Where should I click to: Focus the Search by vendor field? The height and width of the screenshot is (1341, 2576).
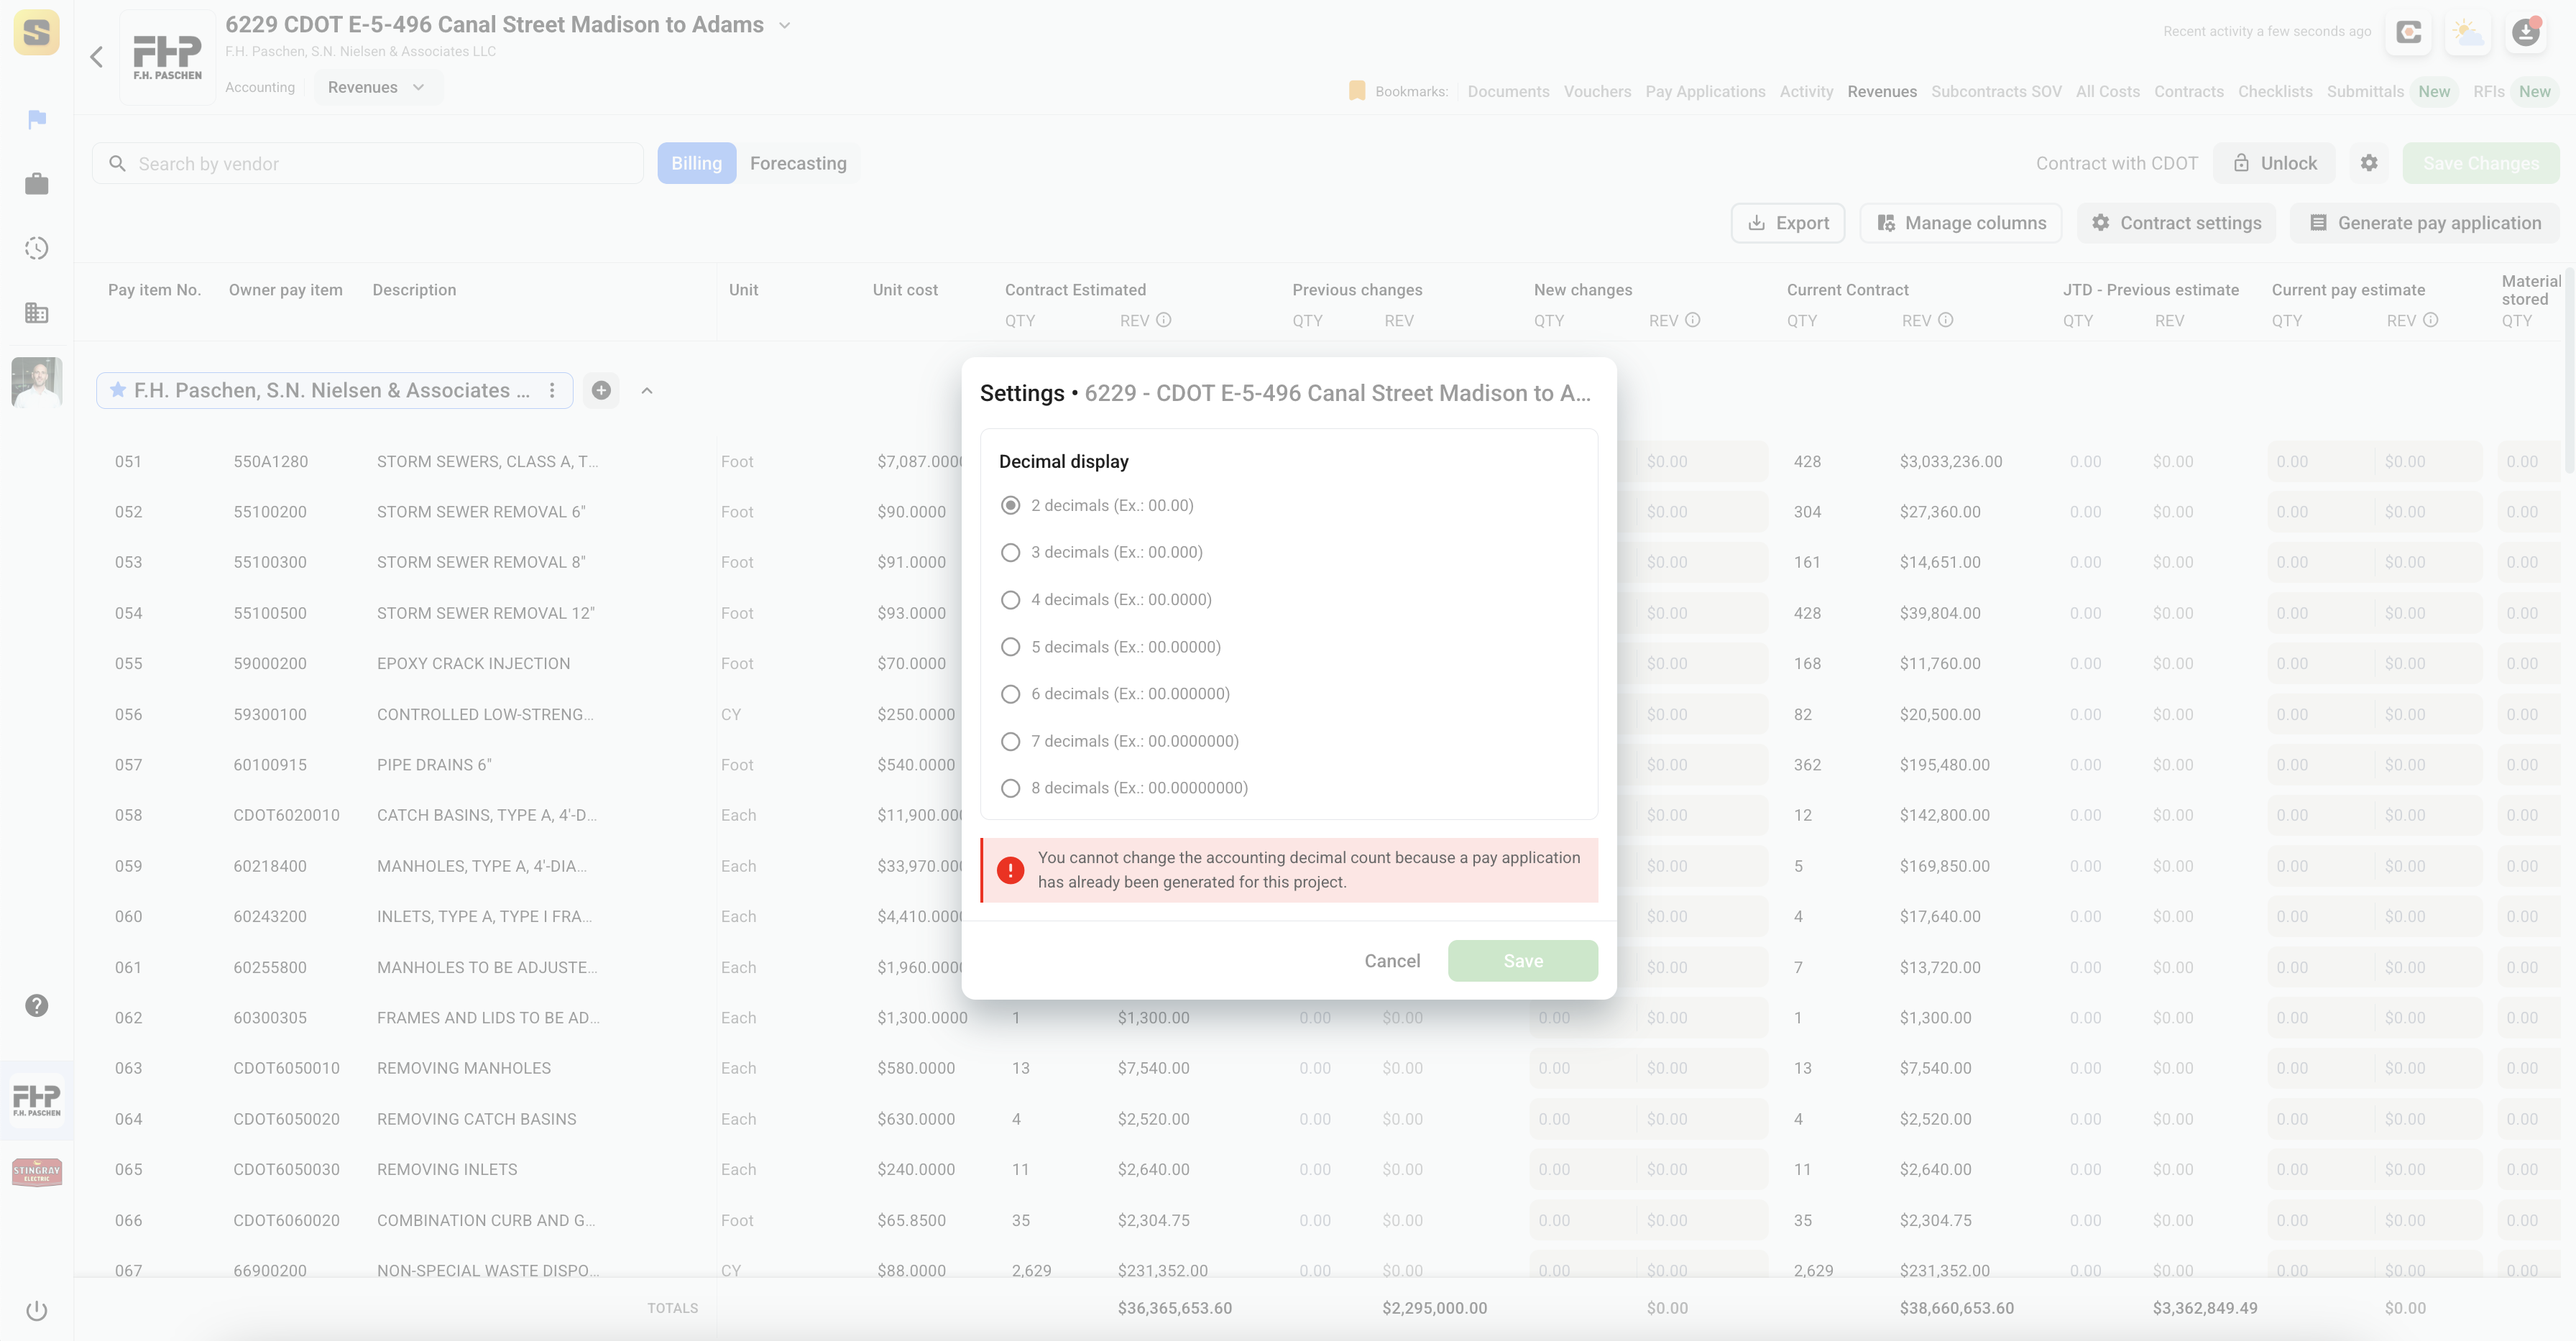click(x=368, y=163)
